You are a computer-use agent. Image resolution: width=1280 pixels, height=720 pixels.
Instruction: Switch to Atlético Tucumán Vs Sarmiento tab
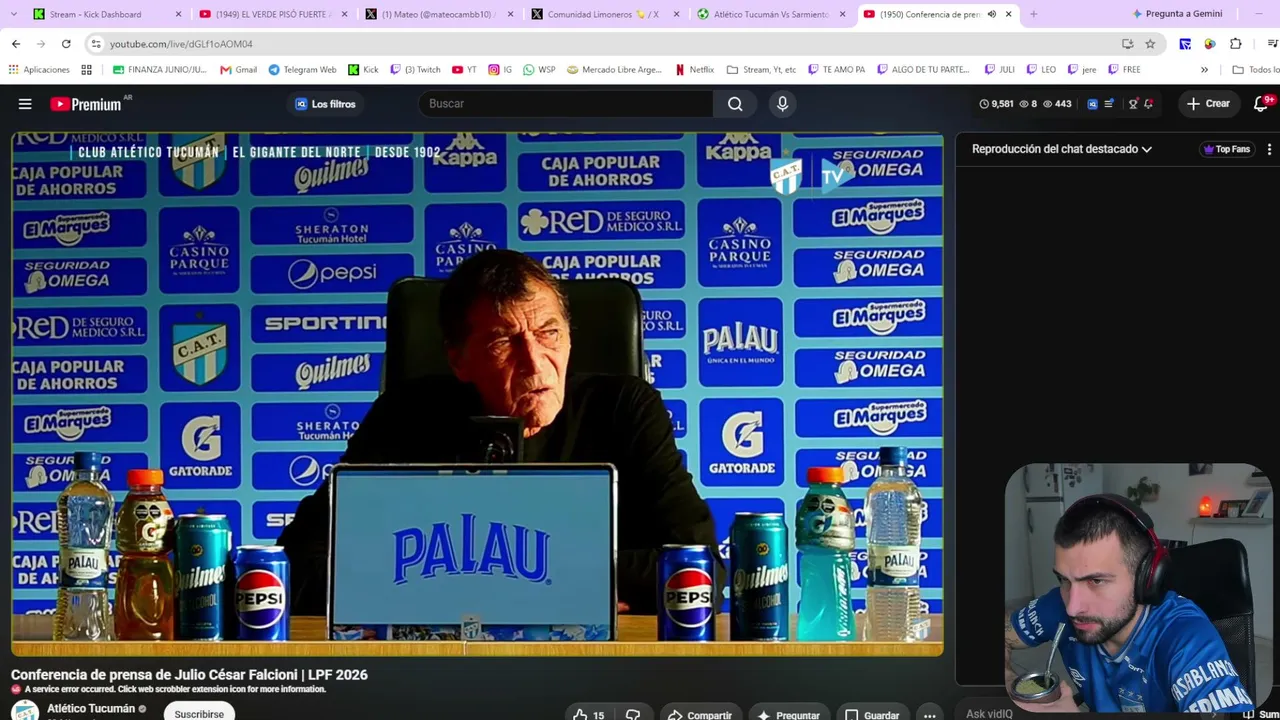[x=770, y=14]
